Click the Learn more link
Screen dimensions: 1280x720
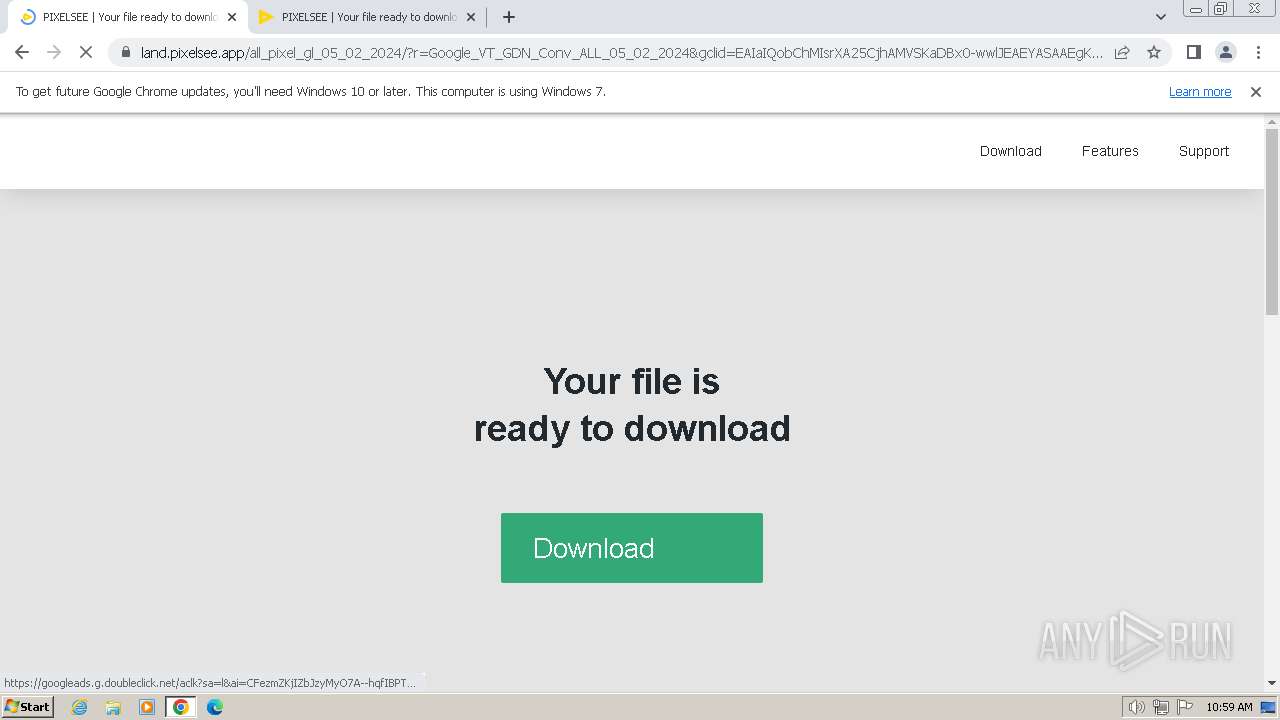click(1200, 92)
